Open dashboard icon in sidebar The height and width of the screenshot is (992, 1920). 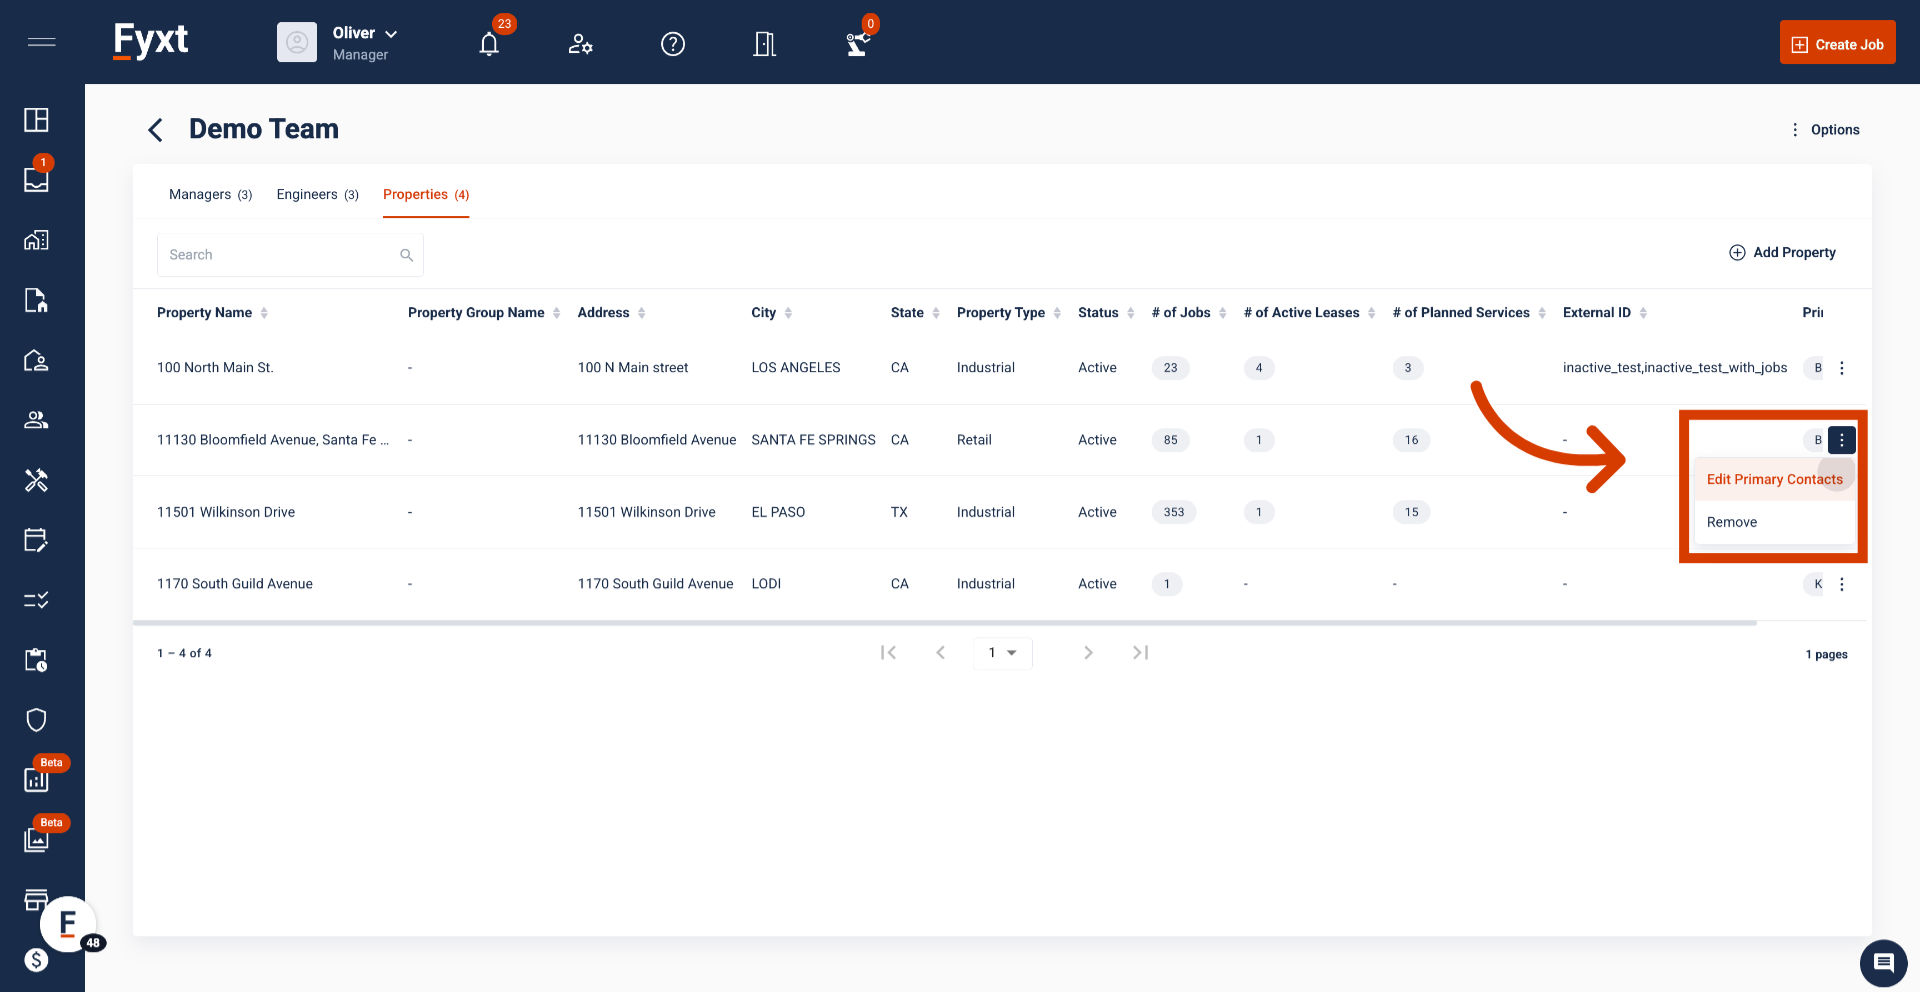36,120
